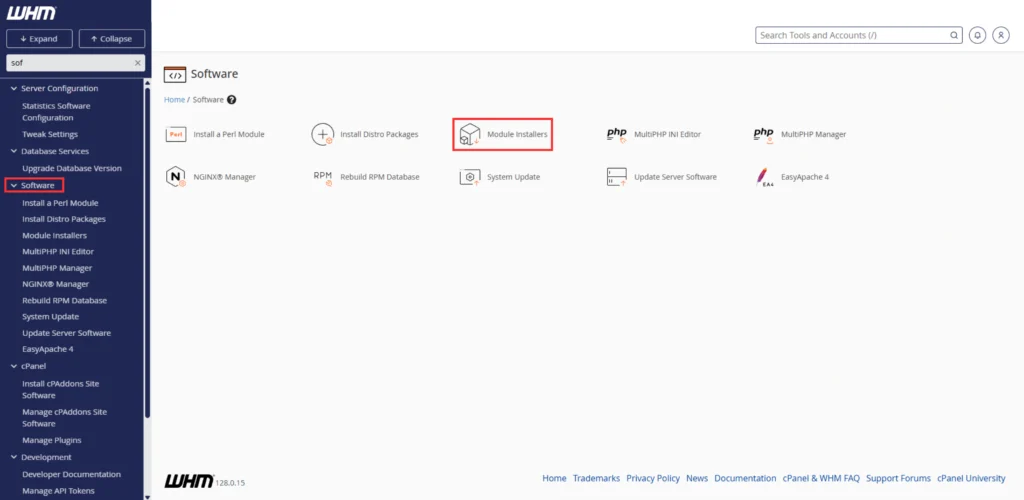Viewport: 1024px width, 500px height.
Task: Open Developer Documentation in sidebar
Action: (71, 475)
